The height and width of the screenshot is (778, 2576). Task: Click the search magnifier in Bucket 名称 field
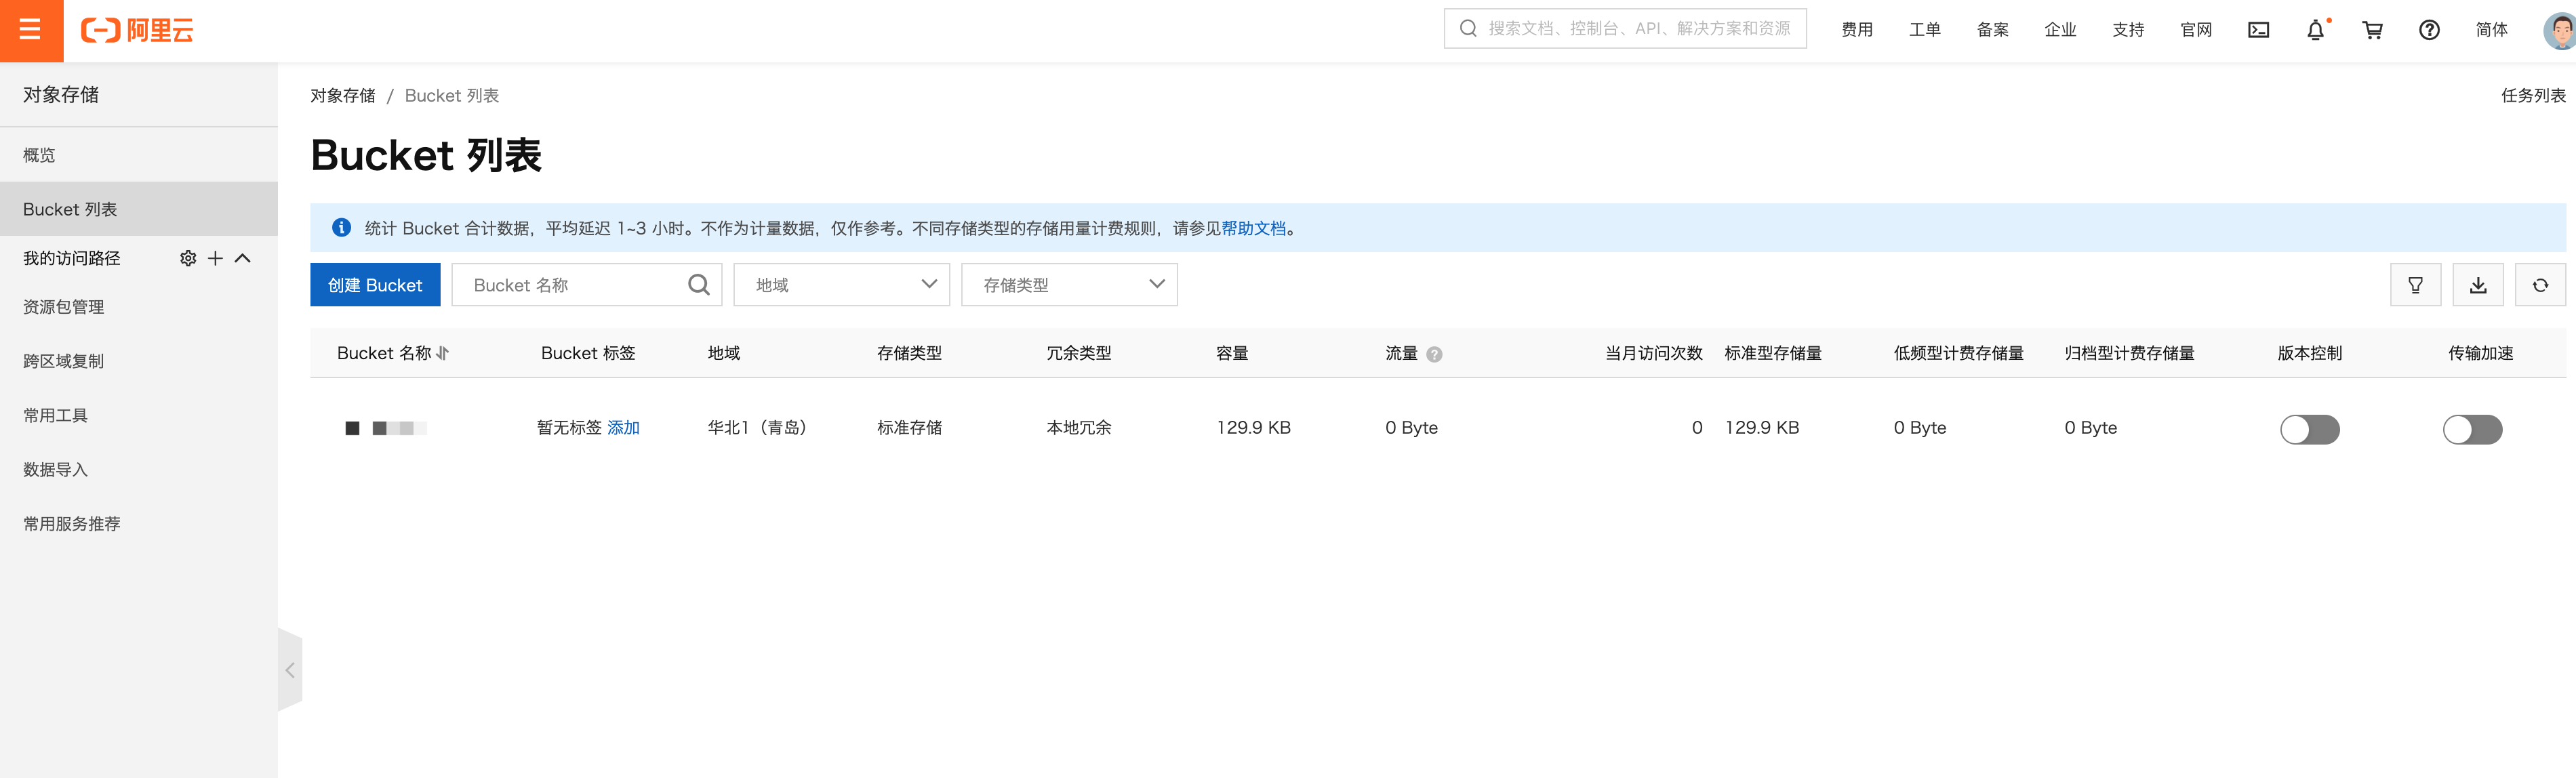698,284
